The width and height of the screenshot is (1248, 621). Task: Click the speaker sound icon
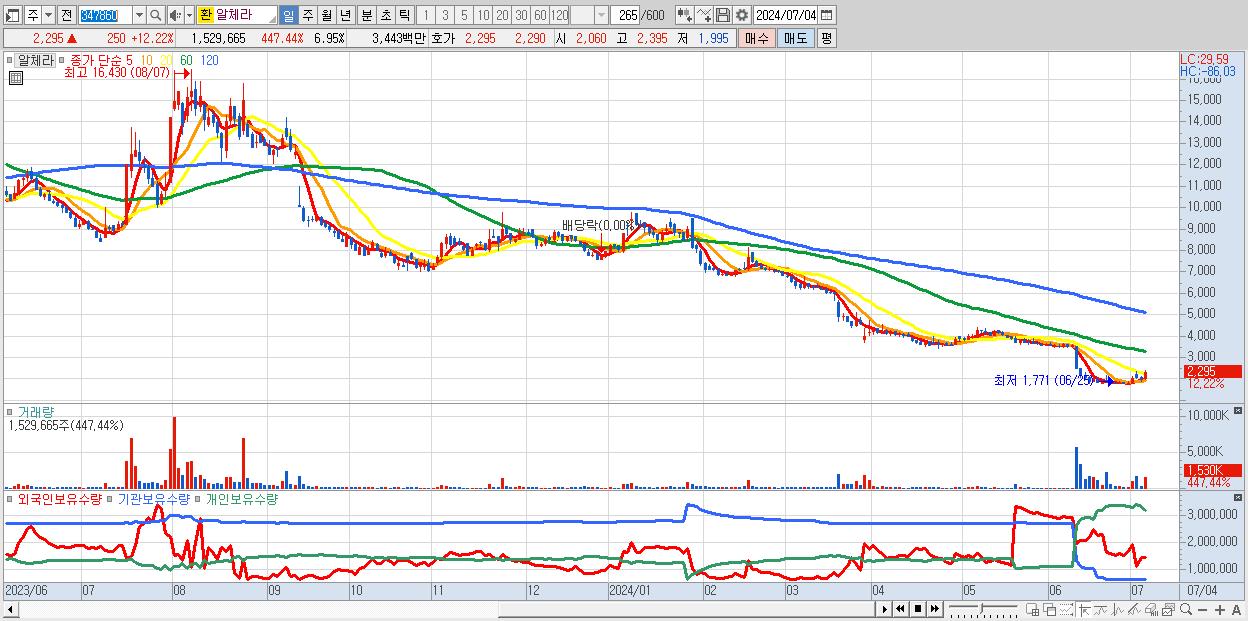(174, 15)
